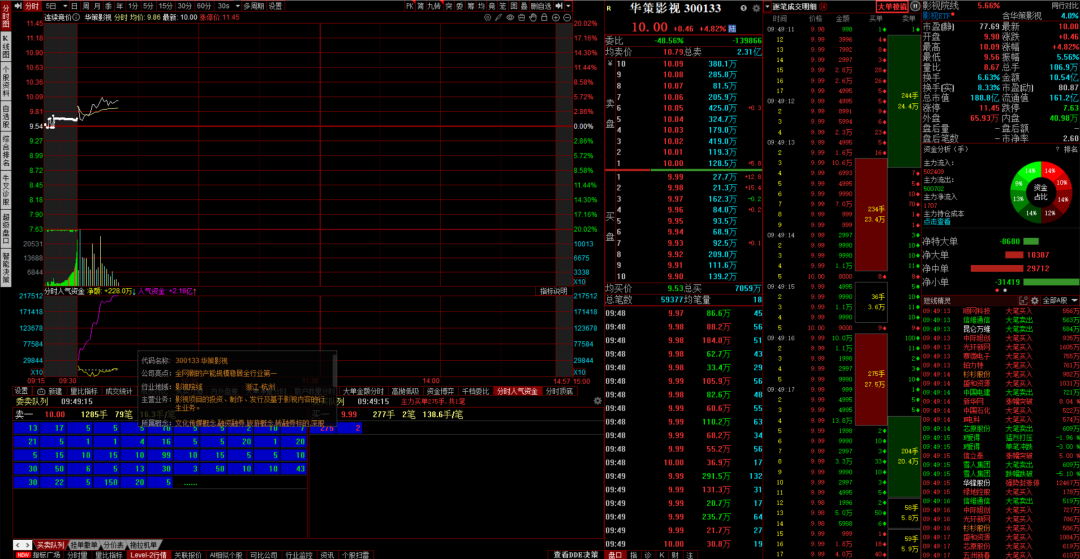Click 查看DDE决策 button
The width and height of the screenshot is (1080, 559).
[x=575, y=554]
